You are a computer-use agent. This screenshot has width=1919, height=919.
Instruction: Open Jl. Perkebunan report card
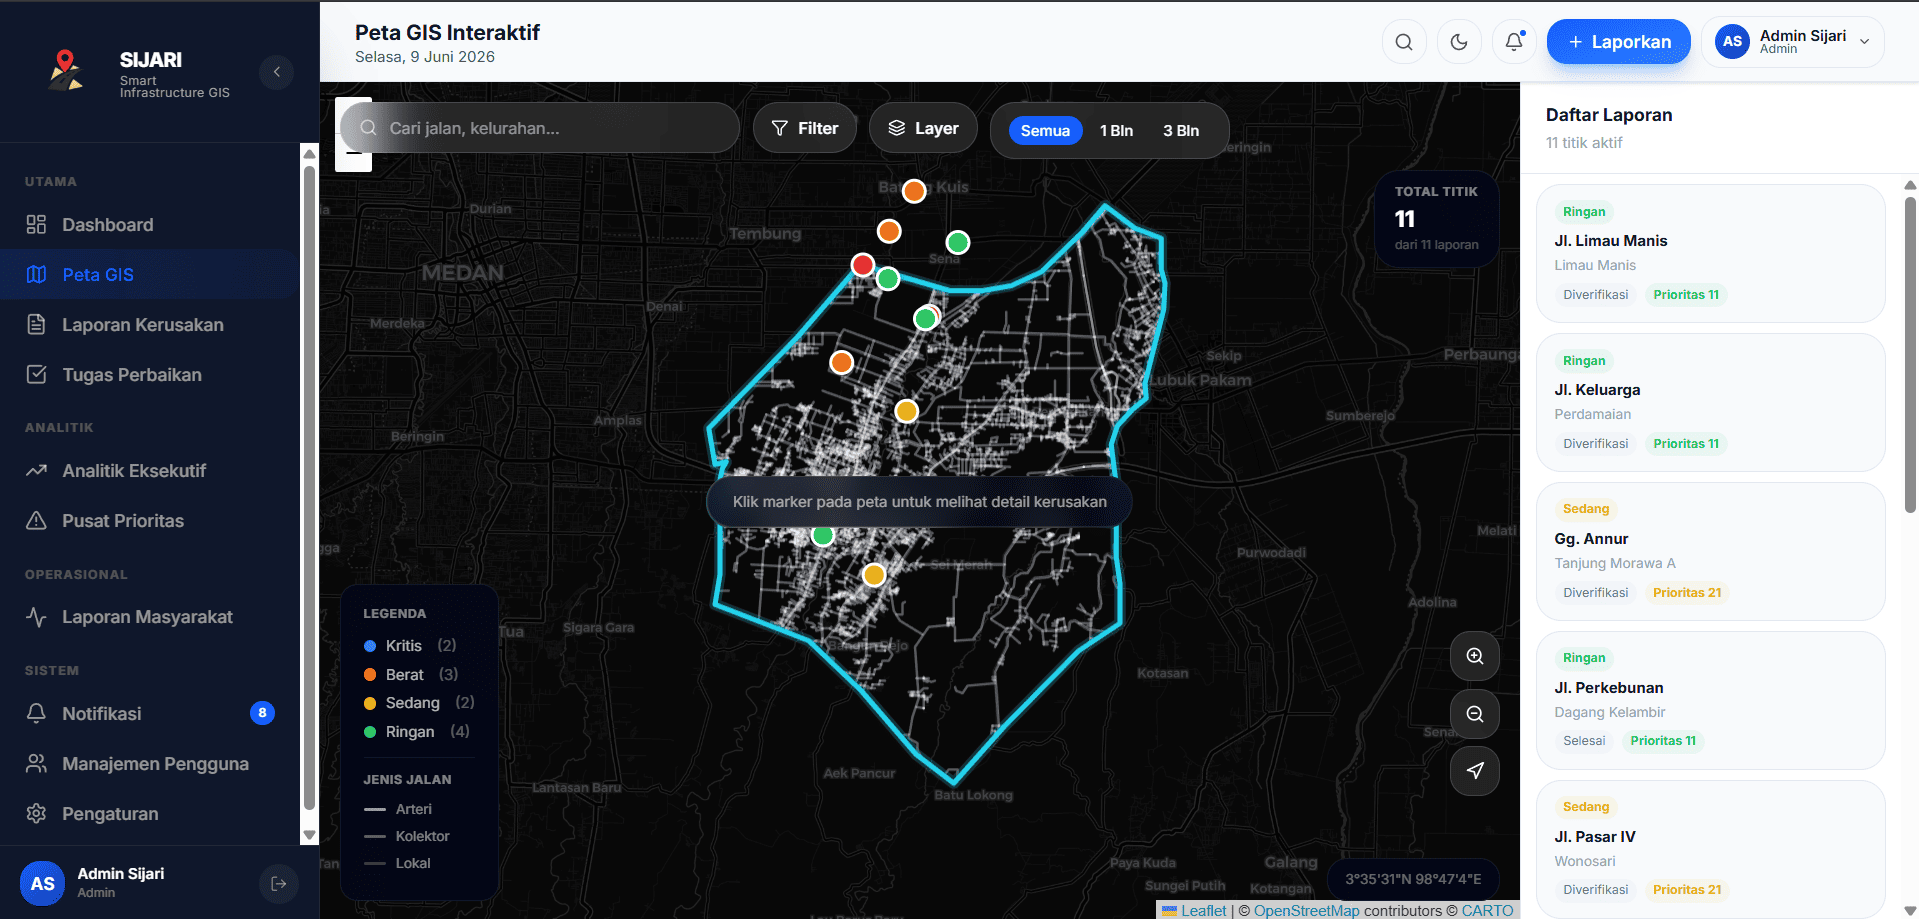point(1711,700)
